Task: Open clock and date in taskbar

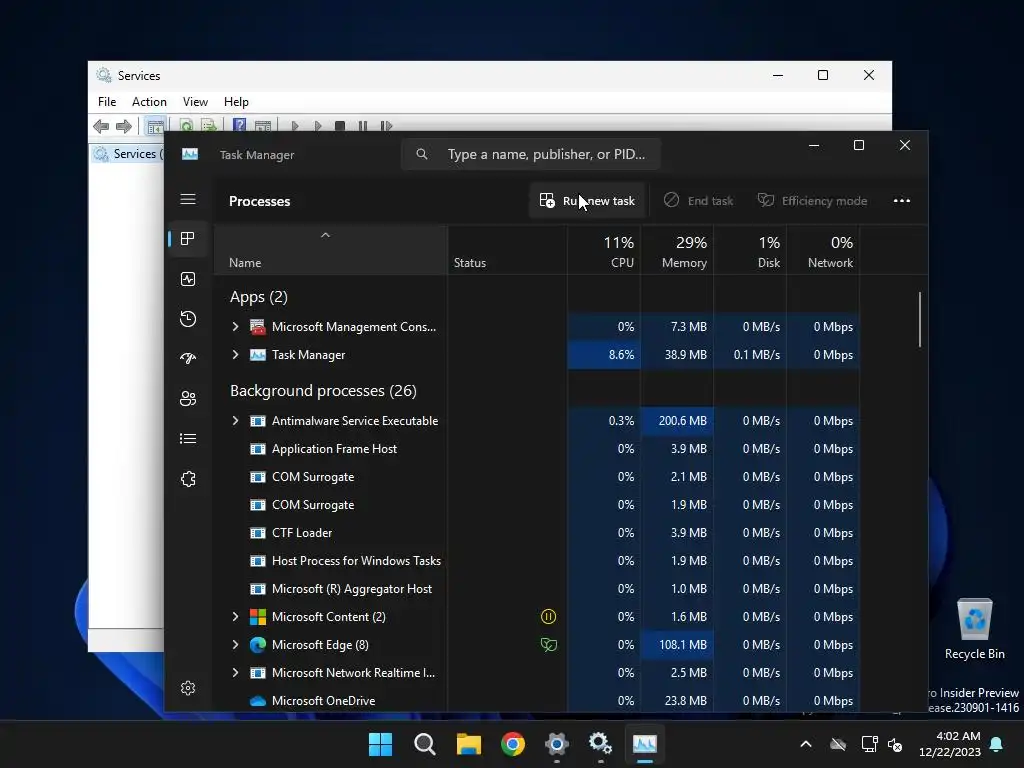Action: point(950,744)
